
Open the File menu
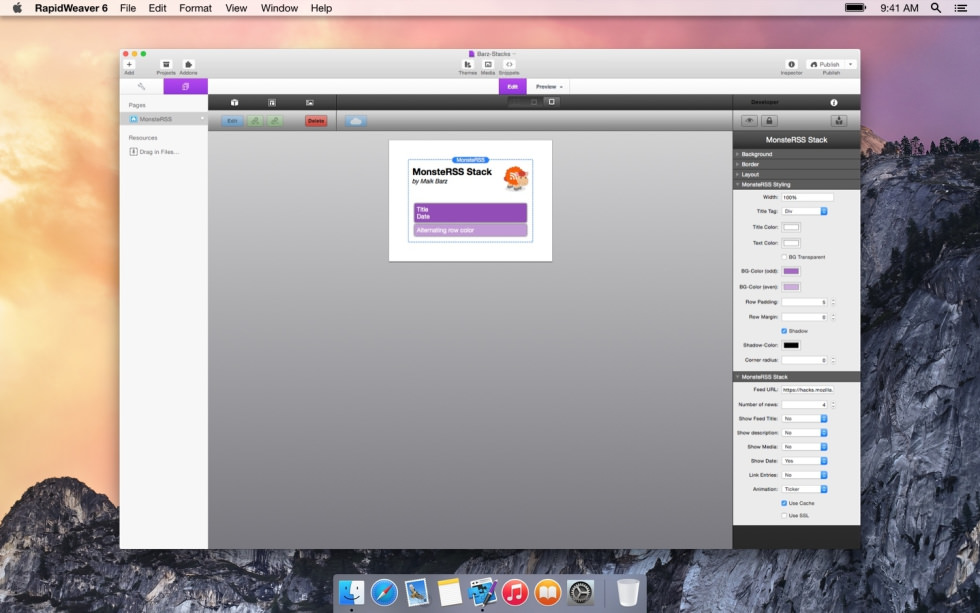tap(128, 8)
